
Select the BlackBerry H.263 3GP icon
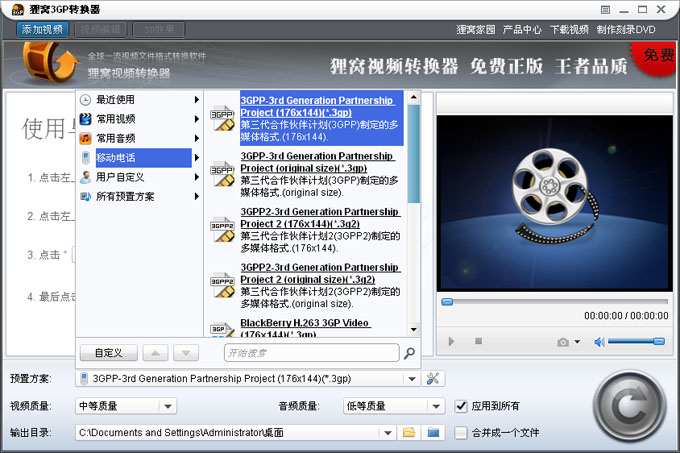[222, 329]
